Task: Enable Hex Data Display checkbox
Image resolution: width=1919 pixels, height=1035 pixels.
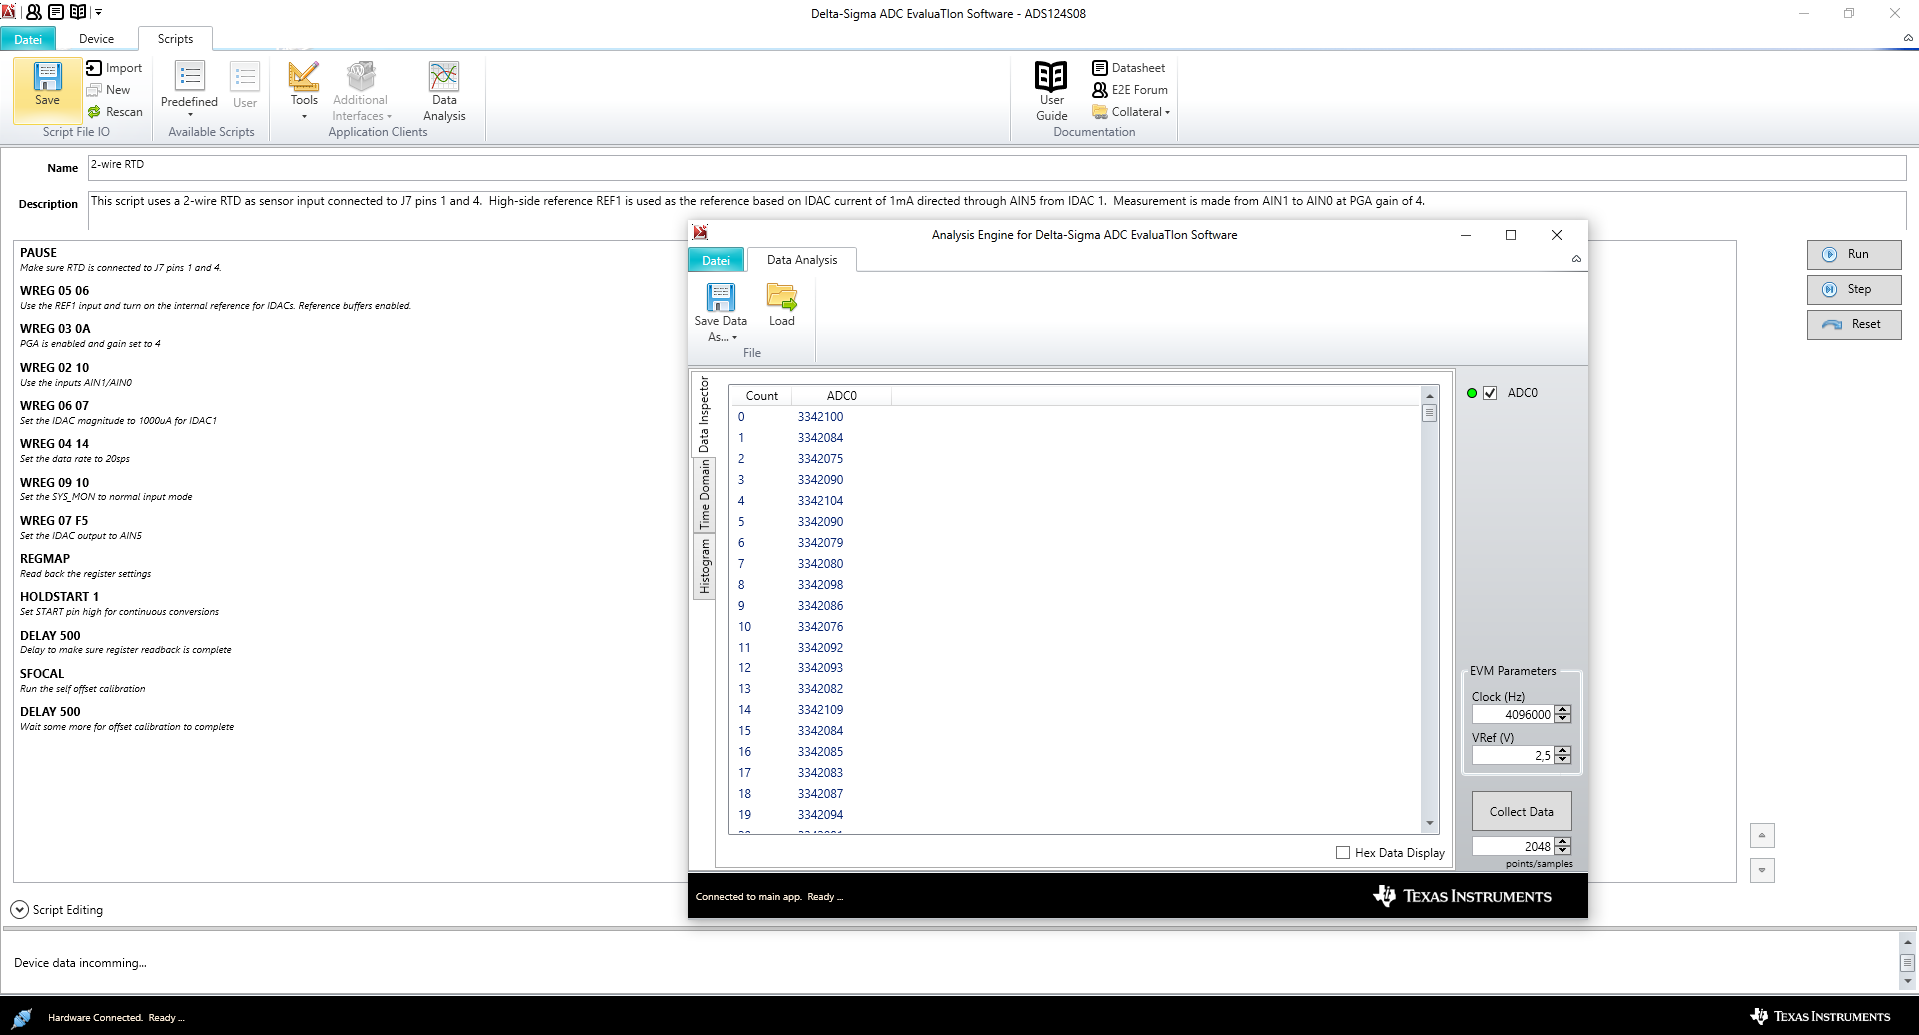Action: tap(1343, 853)
